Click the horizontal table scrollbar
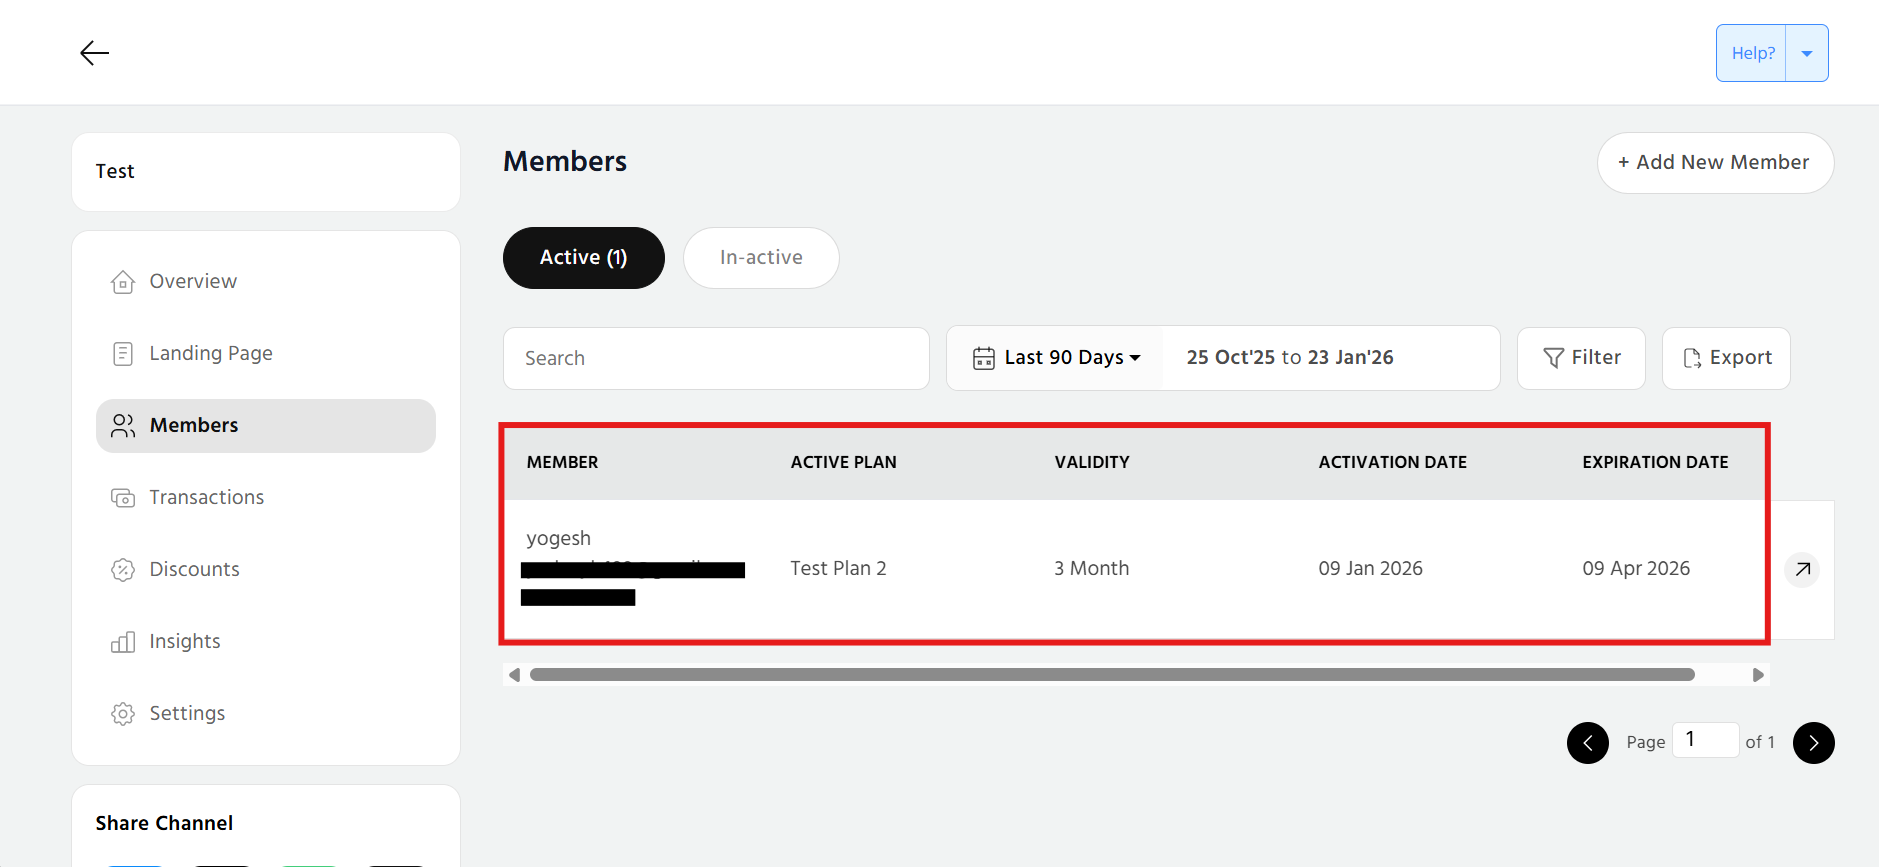Screen dimensions: 1879x867 click(x=1111, y=675)
